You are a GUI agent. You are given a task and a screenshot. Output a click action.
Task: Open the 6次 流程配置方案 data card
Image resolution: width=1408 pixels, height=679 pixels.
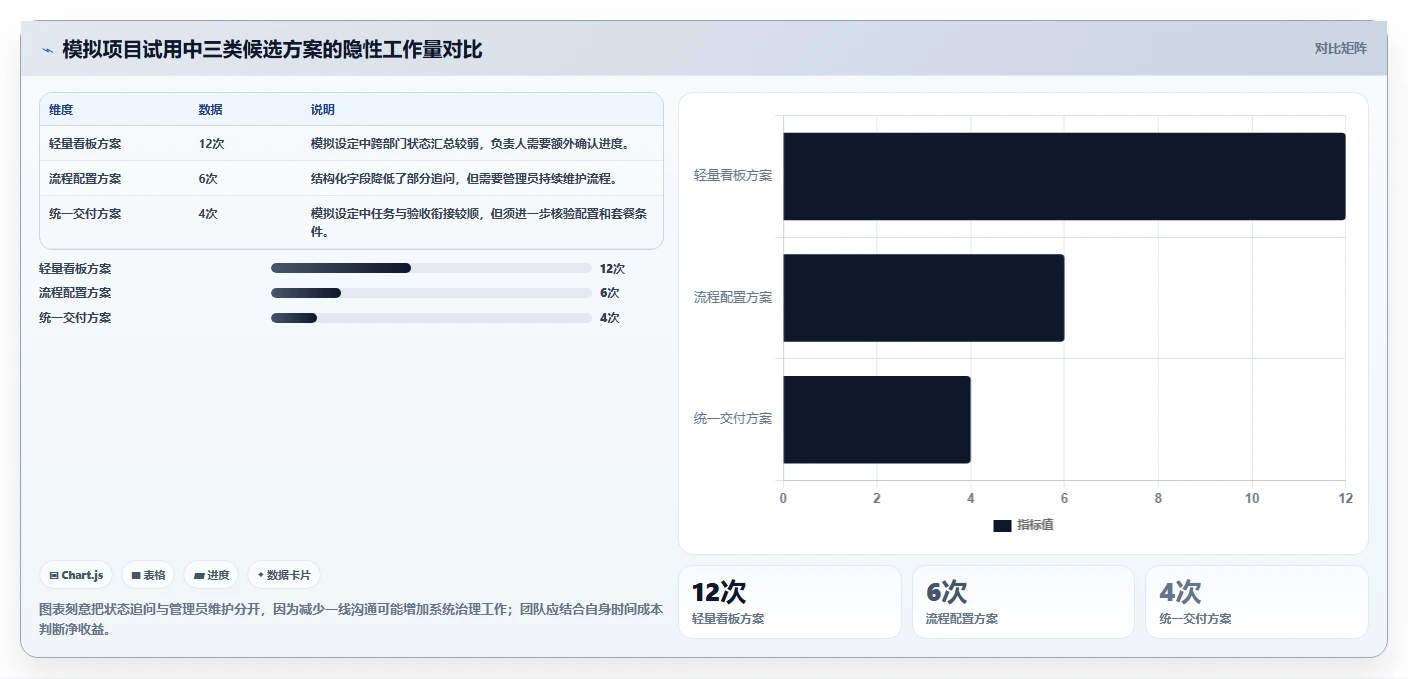click(1023, 602)
